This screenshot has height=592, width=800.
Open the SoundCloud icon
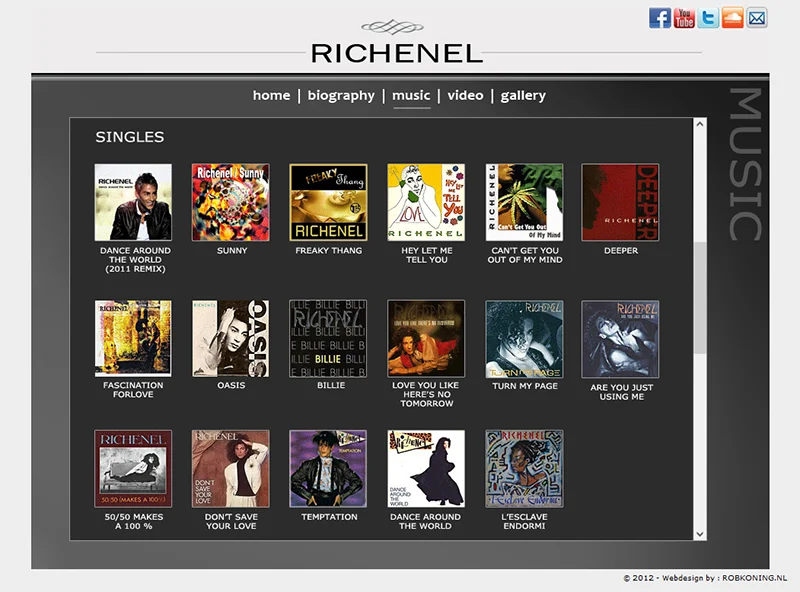click(x=733, y=18)
